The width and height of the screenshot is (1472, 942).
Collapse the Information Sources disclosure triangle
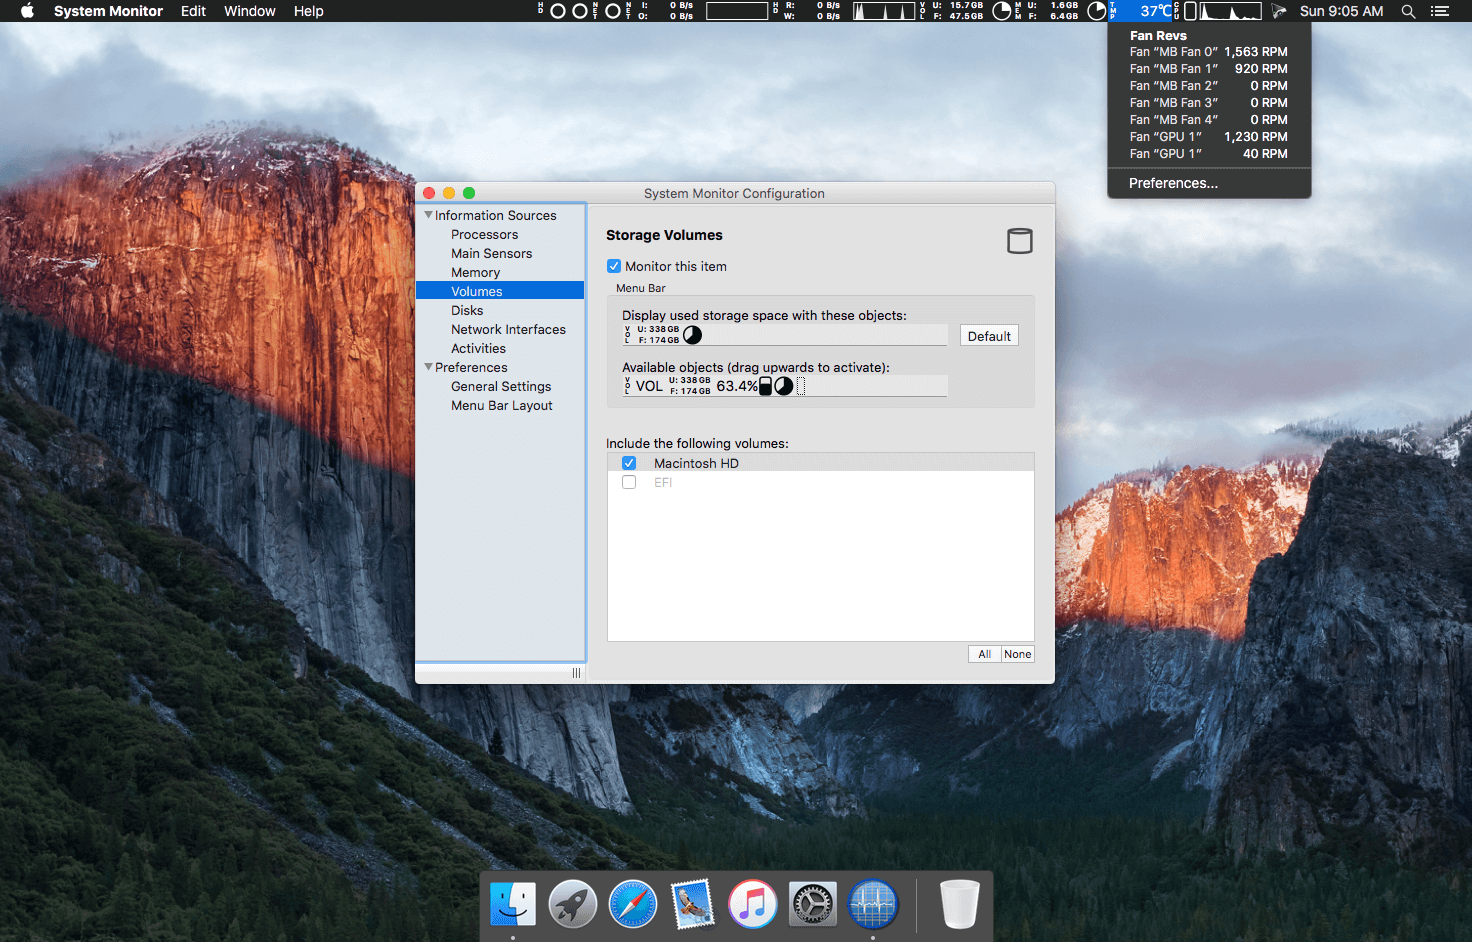coord(428,215)
